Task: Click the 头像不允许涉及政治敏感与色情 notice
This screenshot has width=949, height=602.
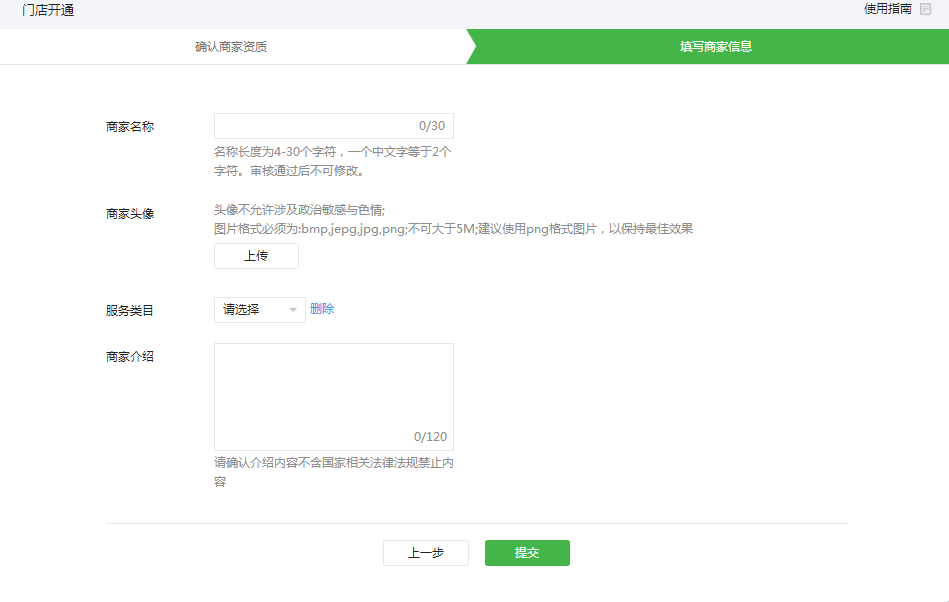Action: pyautogui.click(x=300, y=210)
